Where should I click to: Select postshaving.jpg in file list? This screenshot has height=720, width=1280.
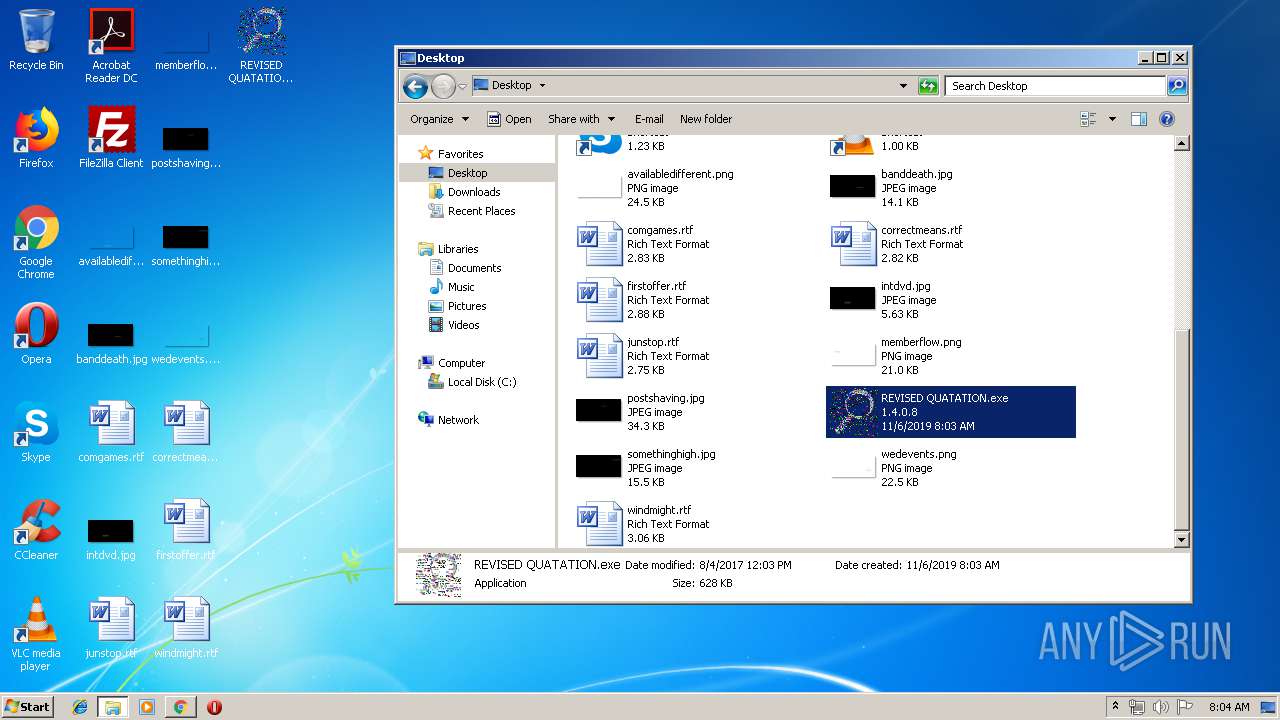[698, 412]
